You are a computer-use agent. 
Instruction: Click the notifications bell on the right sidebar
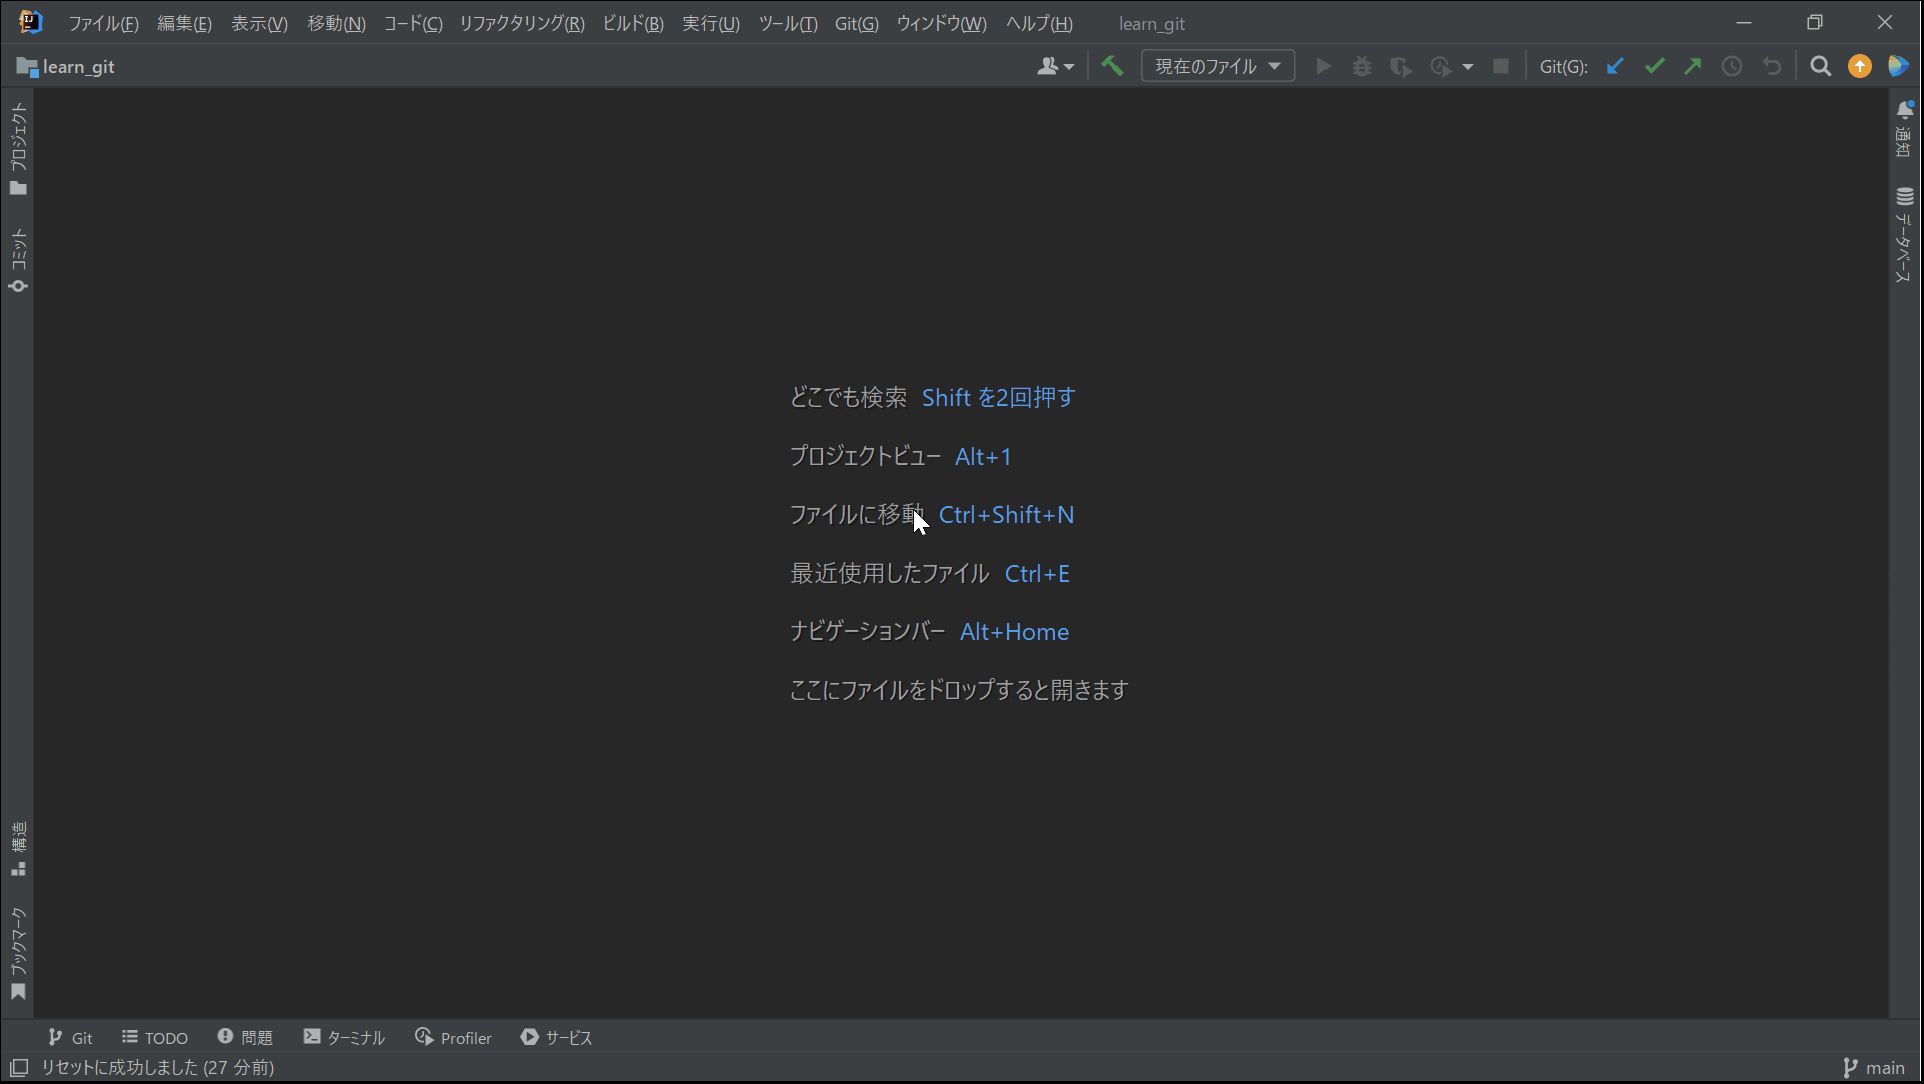click(1905, 110)
